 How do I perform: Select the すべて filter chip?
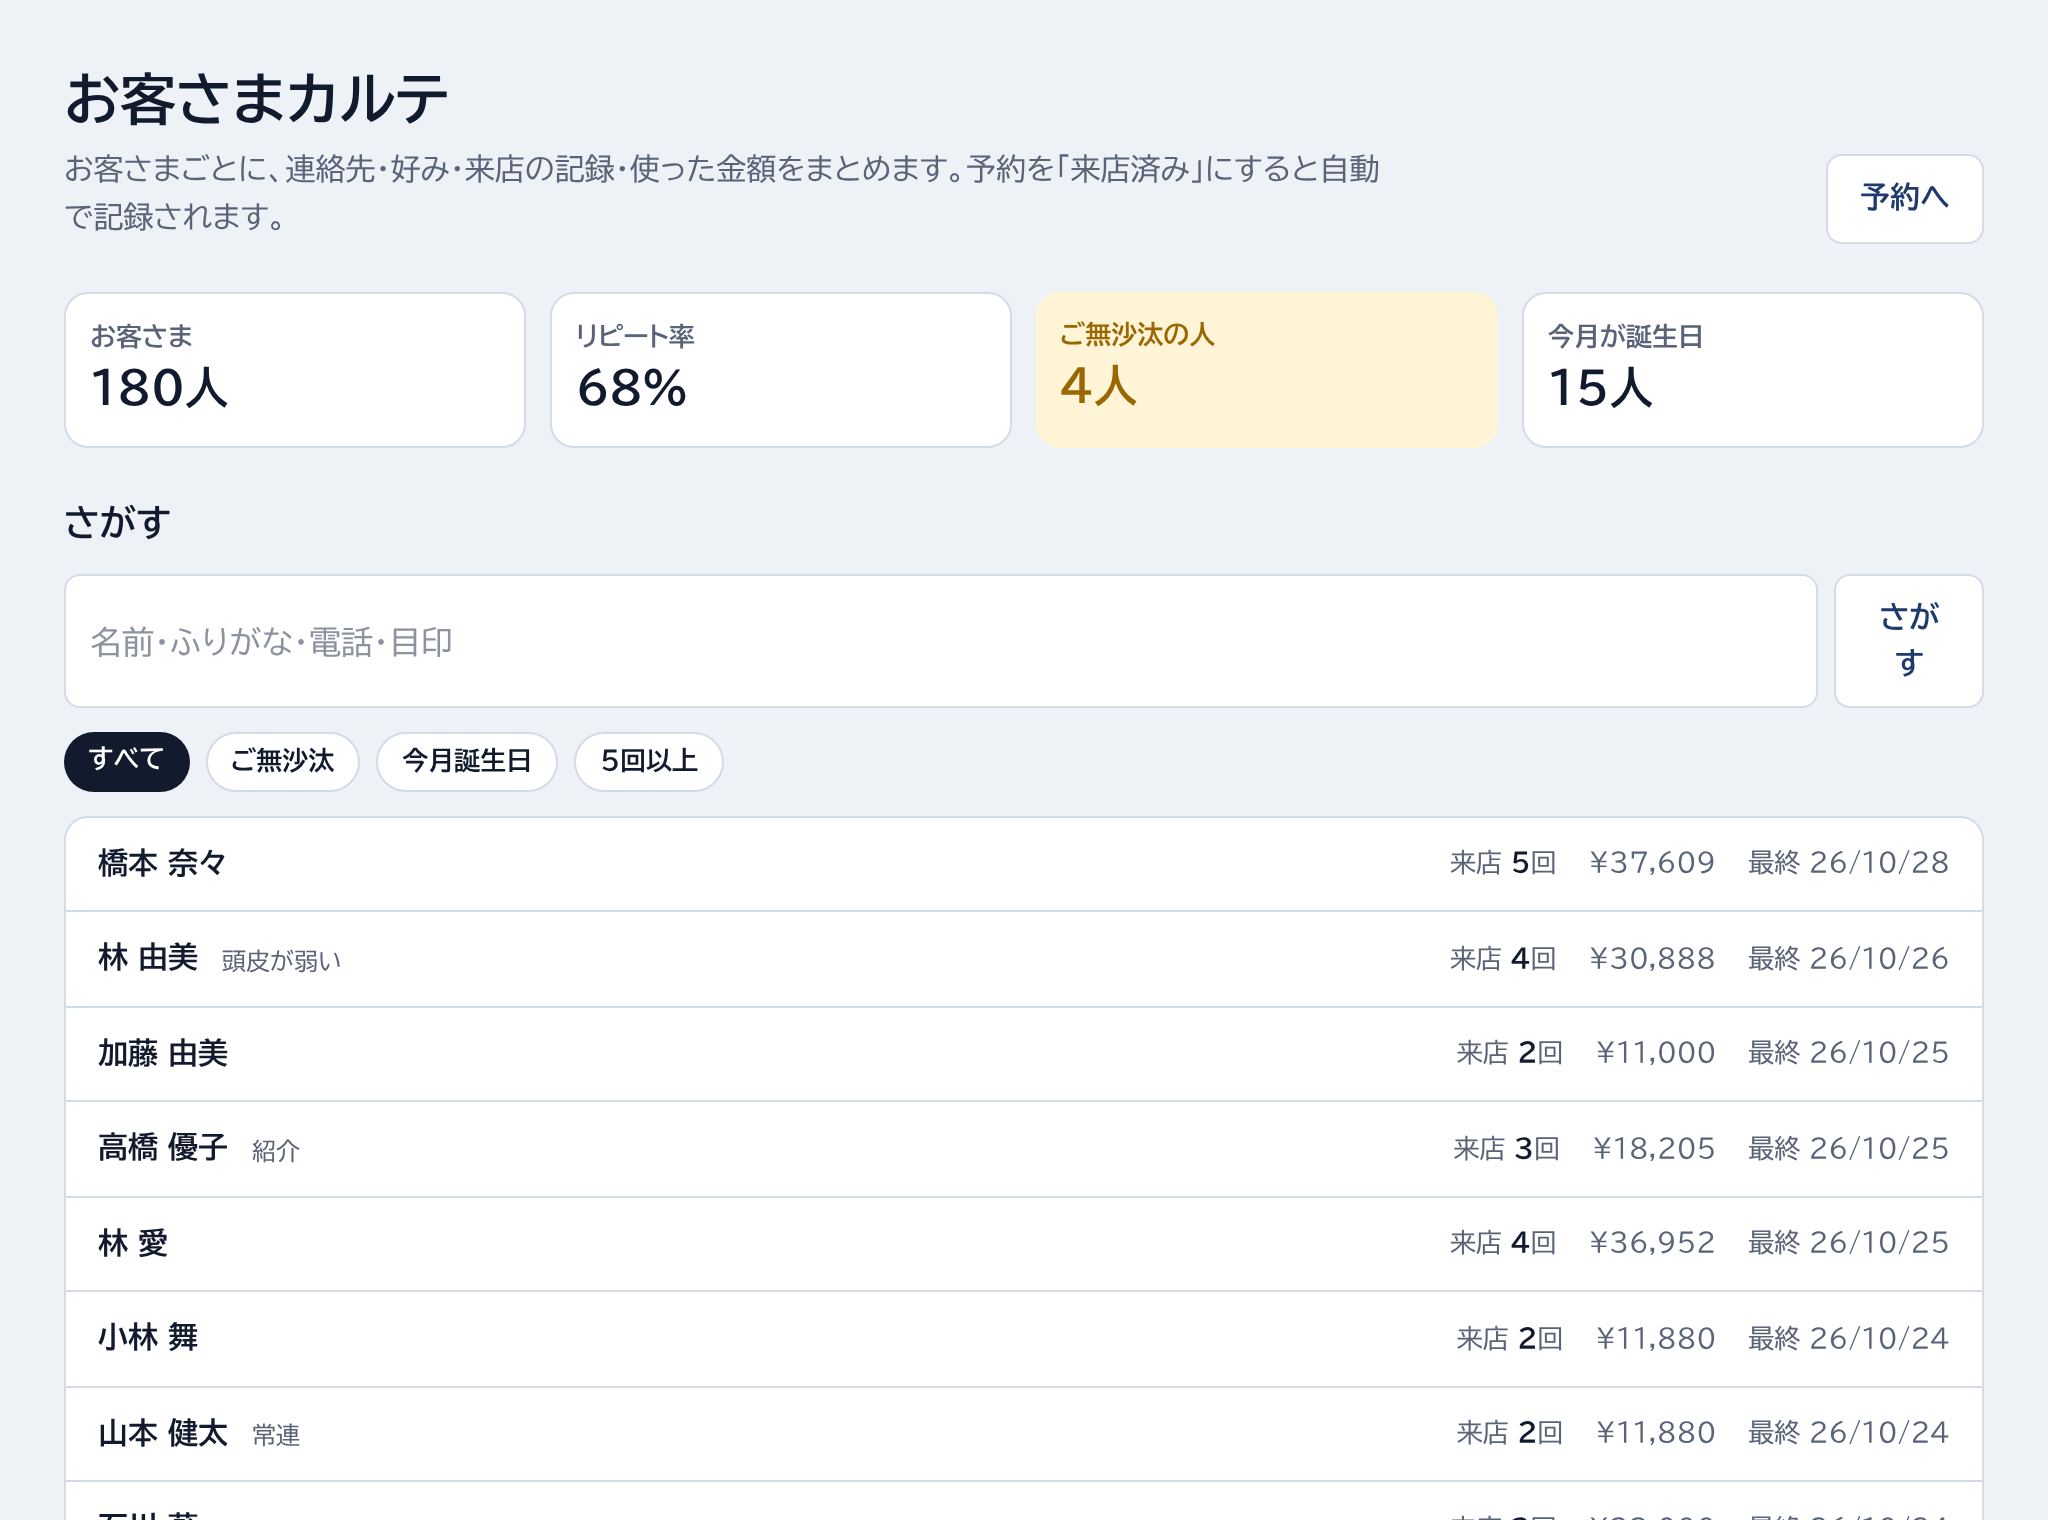tap(127, 761)
